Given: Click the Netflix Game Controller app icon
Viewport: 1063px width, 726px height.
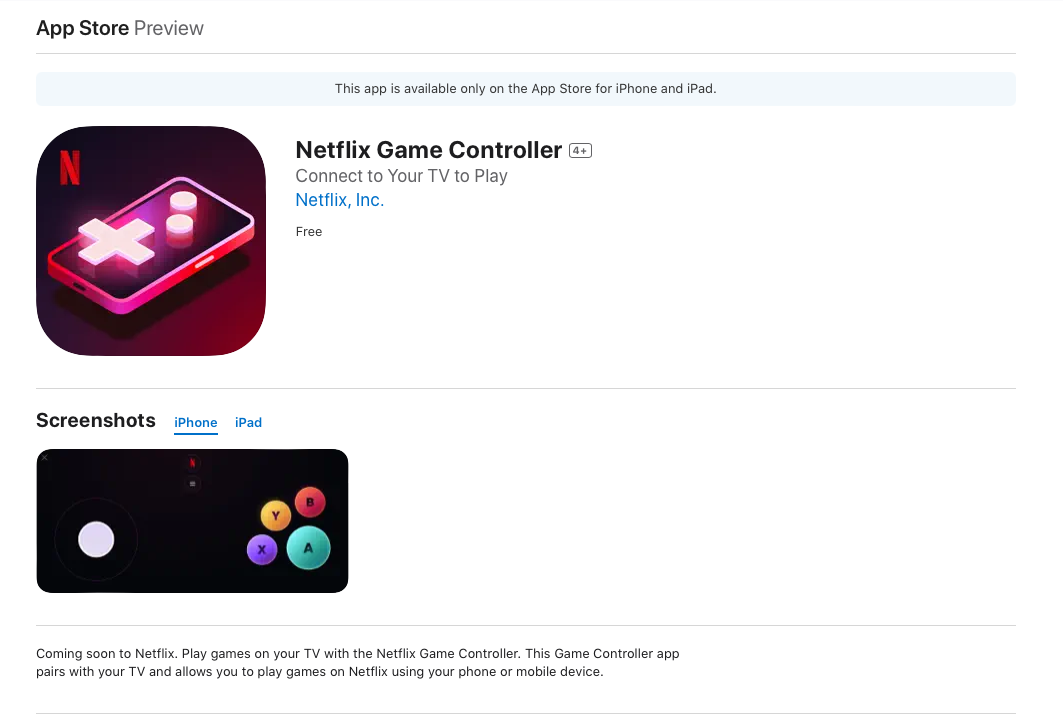Looking at the screenshot, I should pos(150,241).
